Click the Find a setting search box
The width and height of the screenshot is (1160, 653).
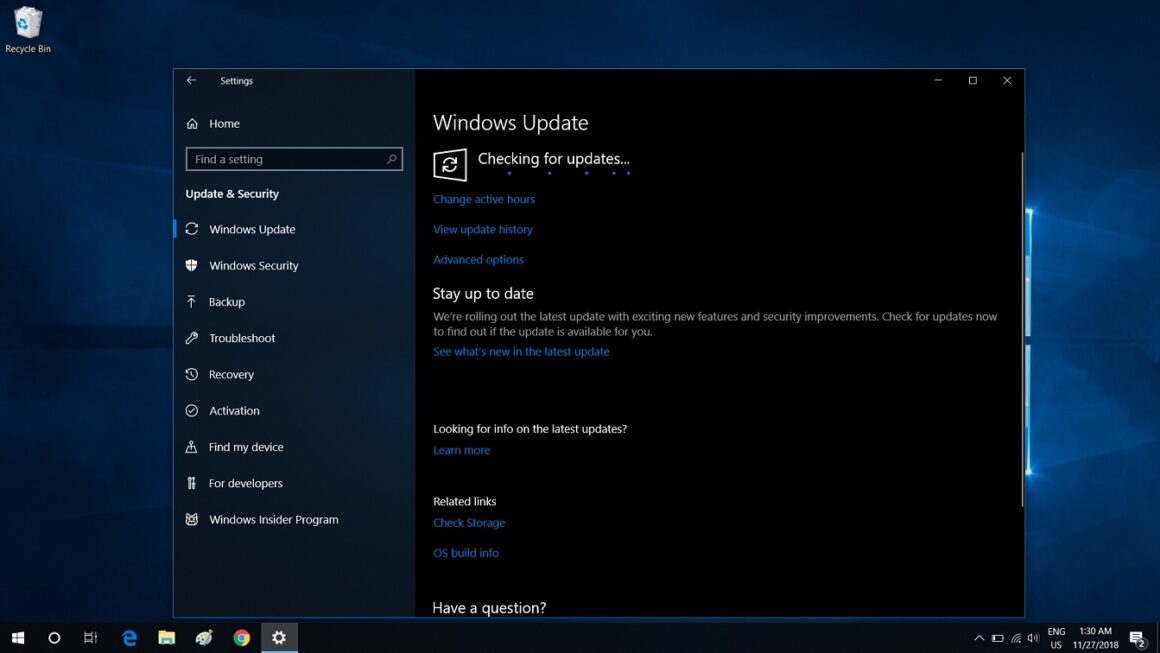tap(293, 159)
